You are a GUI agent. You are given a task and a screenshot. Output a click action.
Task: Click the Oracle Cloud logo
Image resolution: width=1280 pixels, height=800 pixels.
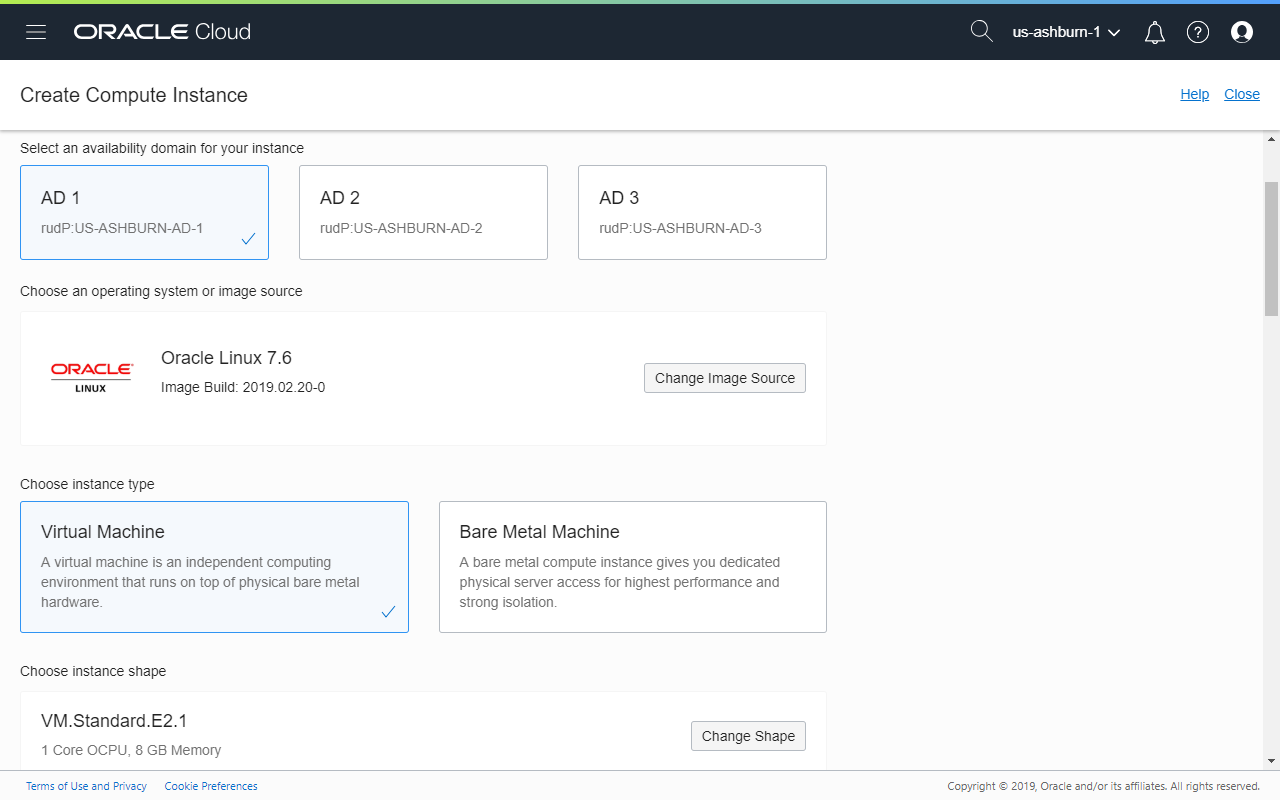tap(161, 31)
